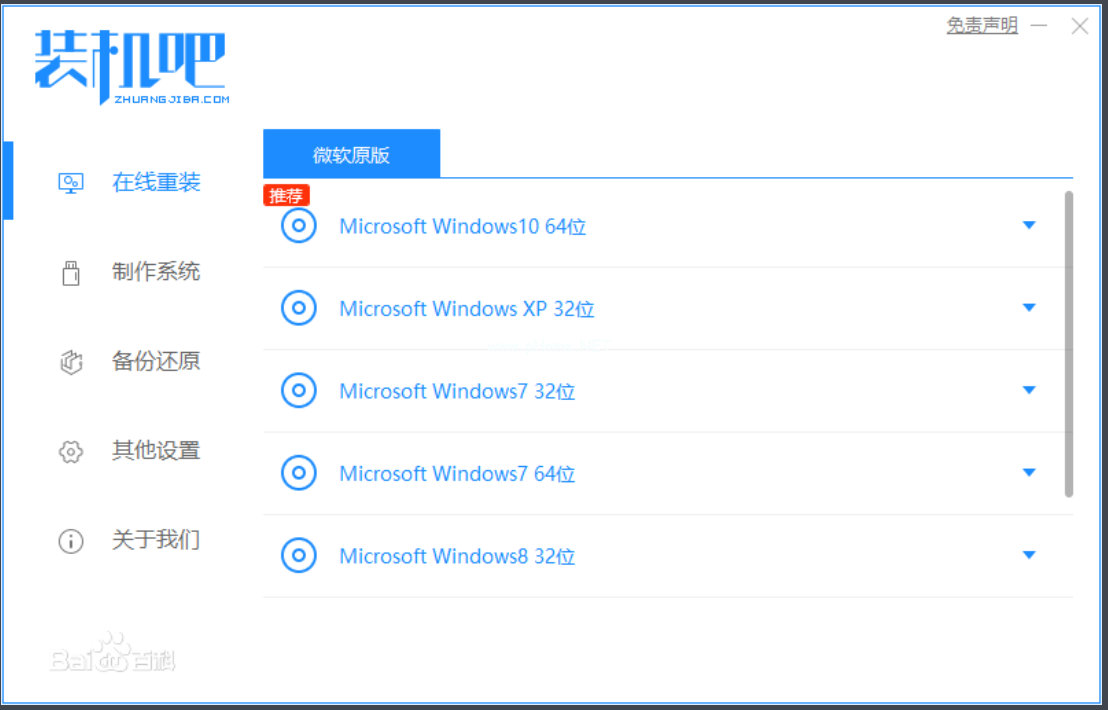1108x710 pixels.
Task: Click the disc icon beside Windows XP 32位
Action: point(298,308)
